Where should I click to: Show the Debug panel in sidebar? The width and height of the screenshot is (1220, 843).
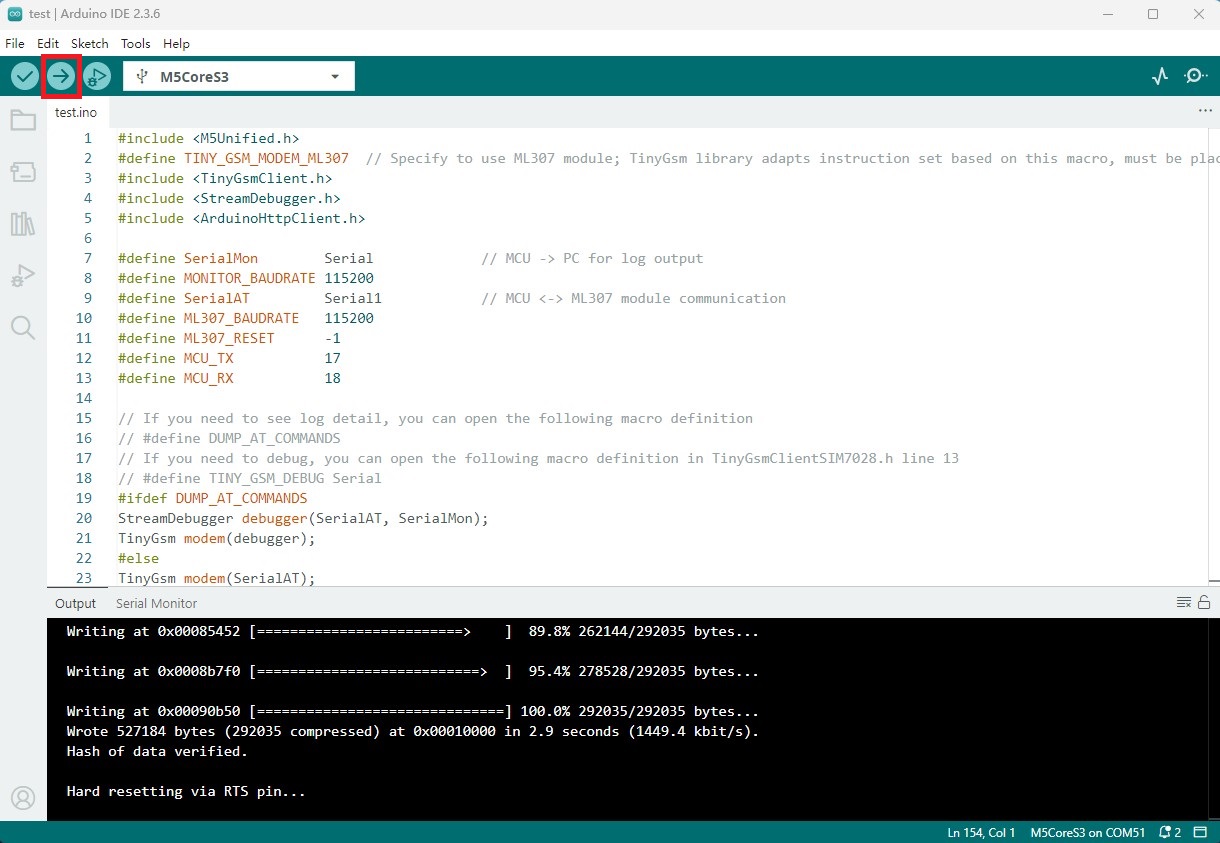click(23, 276)
